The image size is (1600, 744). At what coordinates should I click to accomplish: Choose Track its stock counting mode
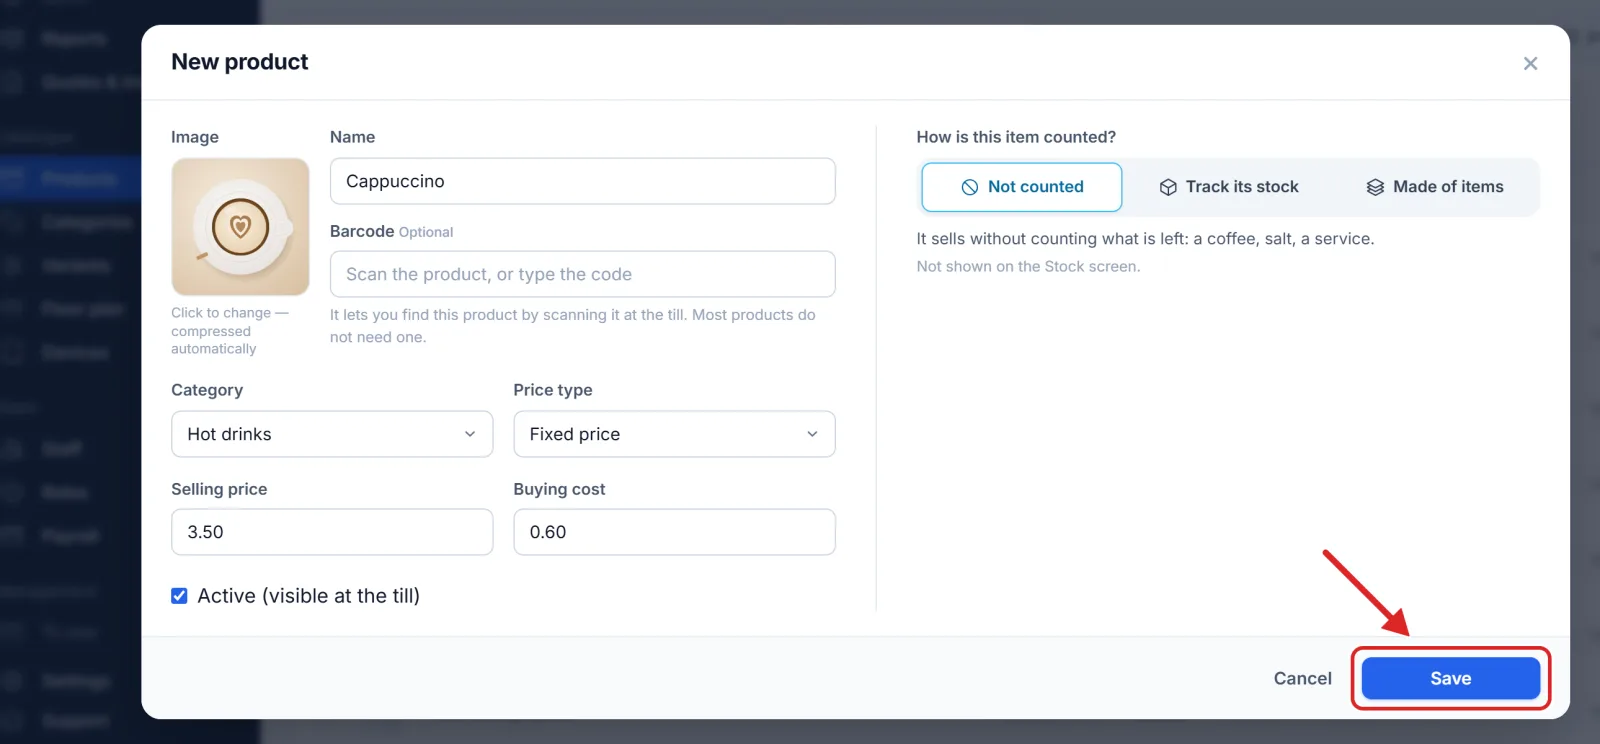[x=1229, y=187]
